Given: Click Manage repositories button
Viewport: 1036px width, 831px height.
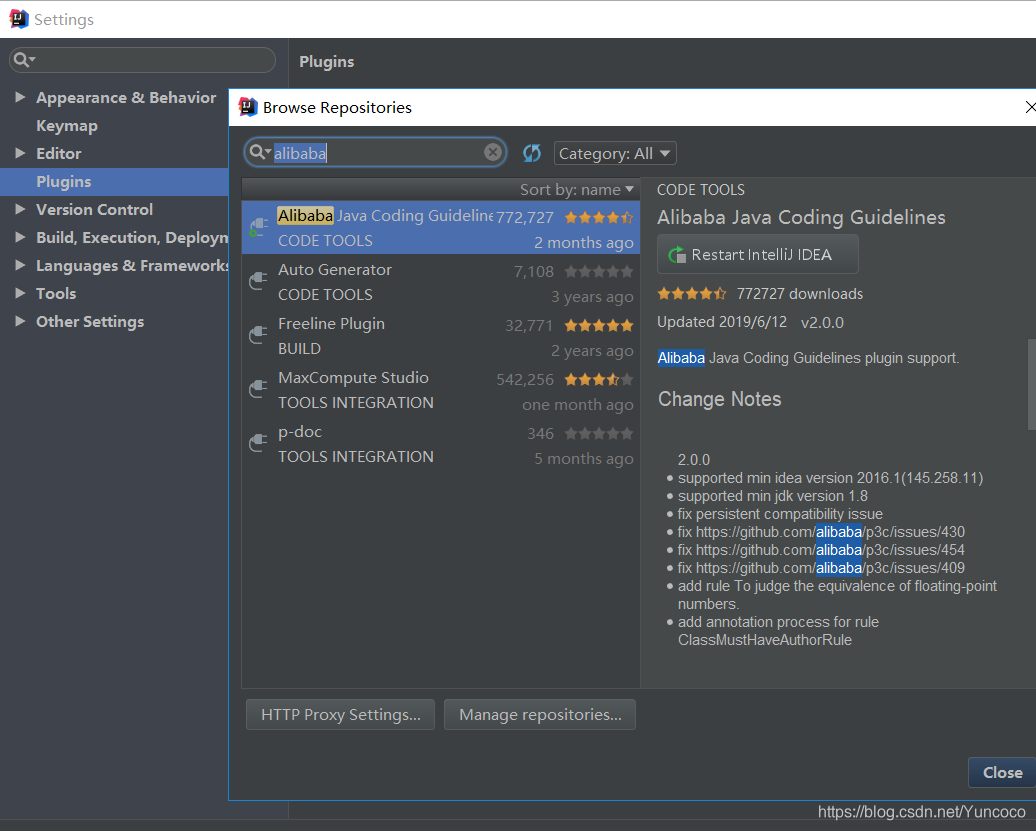Looking at the screenshot, I should (540, 715).
